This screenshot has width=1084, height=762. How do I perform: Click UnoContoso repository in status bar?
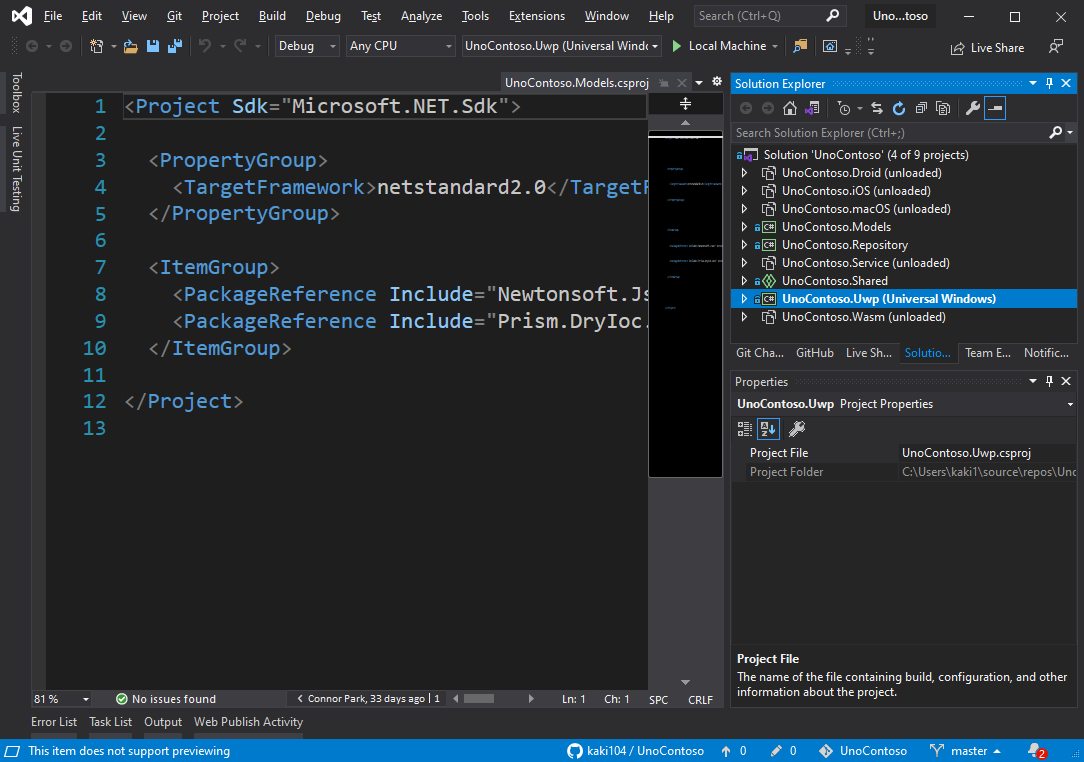[x=863, y=750]
